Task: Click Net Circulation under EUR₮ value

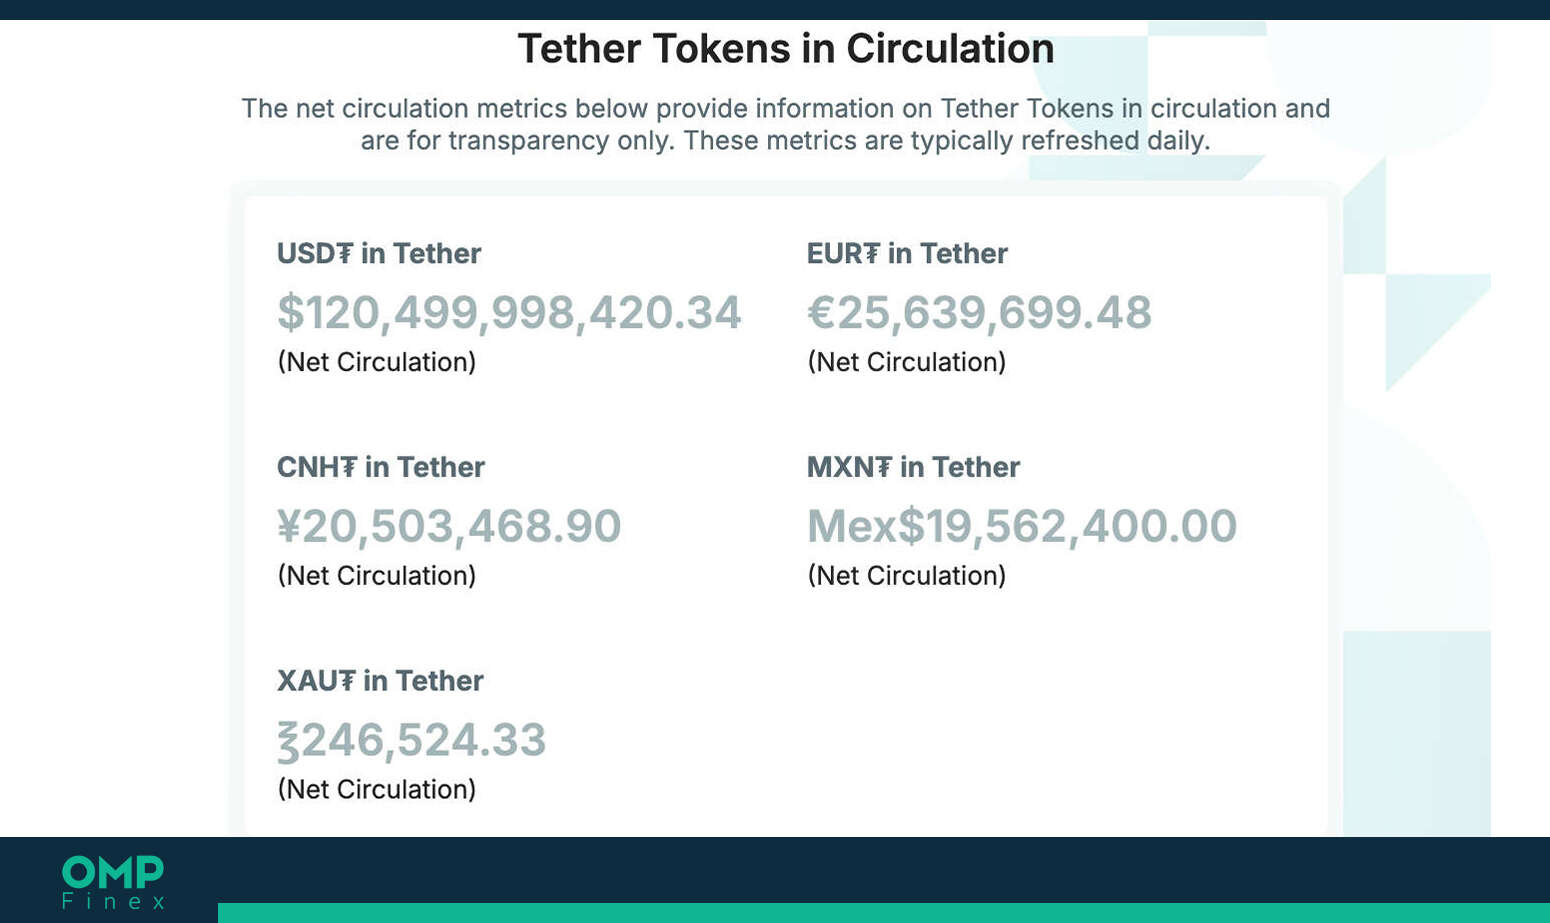Action: click(x=907, y=362)
